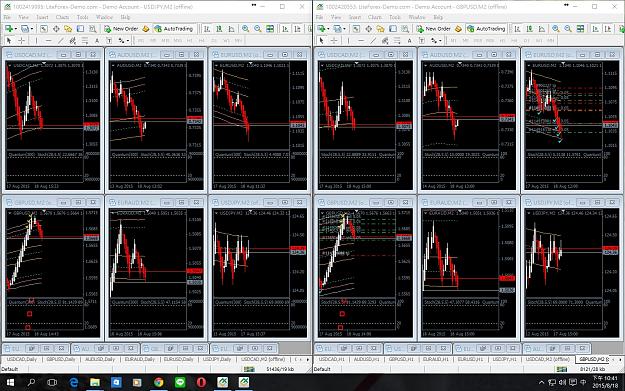
Task: Select the trendline tool in left window
Action: [x=61, y=40]
